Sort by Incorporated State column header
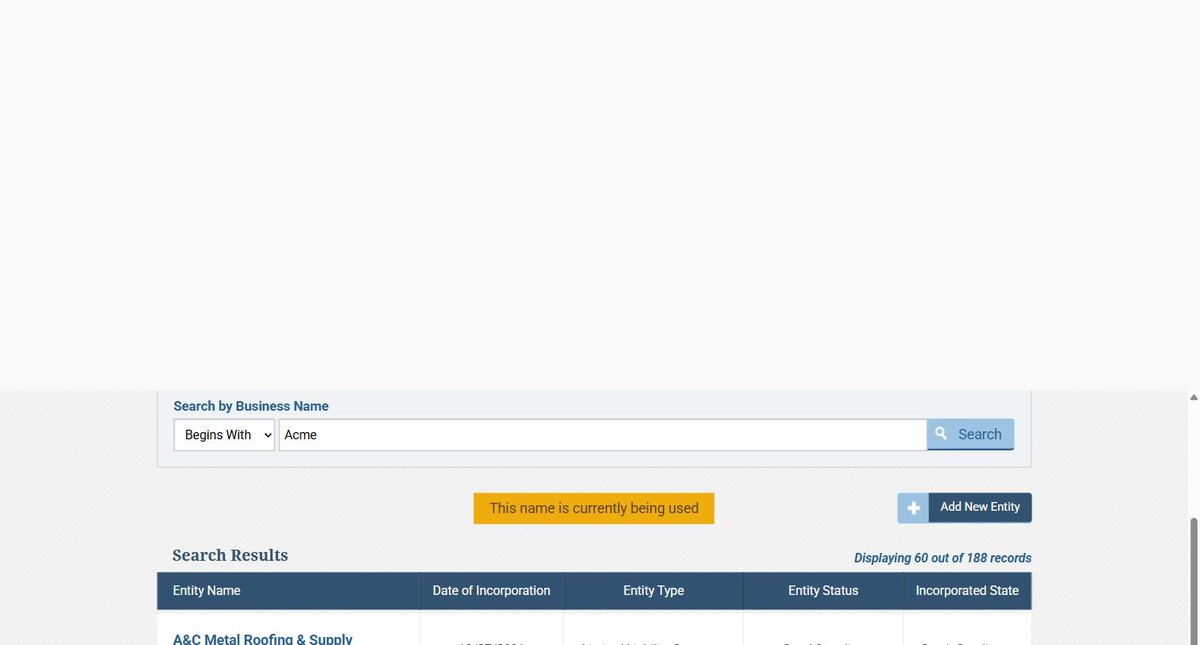This screenshot has height=645, width=1200. click(x=967, y=591)
